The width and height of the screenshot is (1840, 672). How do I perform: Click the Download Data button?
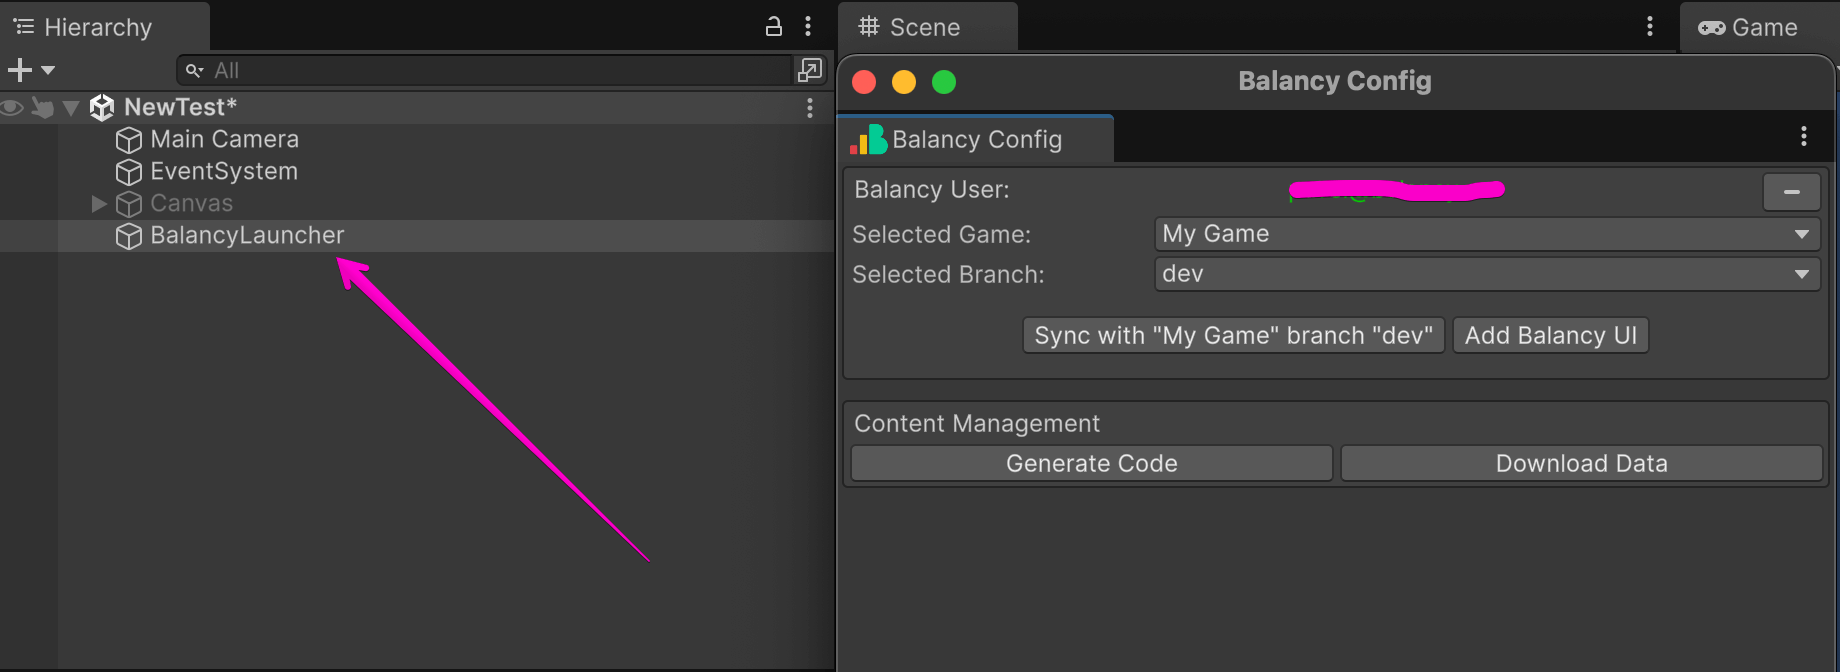[x=1581, y=463]
